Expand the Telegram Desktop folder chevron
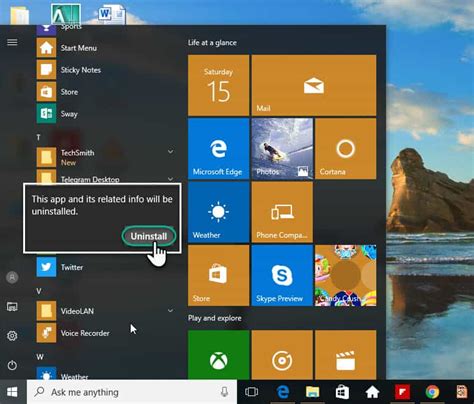 (170, 179)
